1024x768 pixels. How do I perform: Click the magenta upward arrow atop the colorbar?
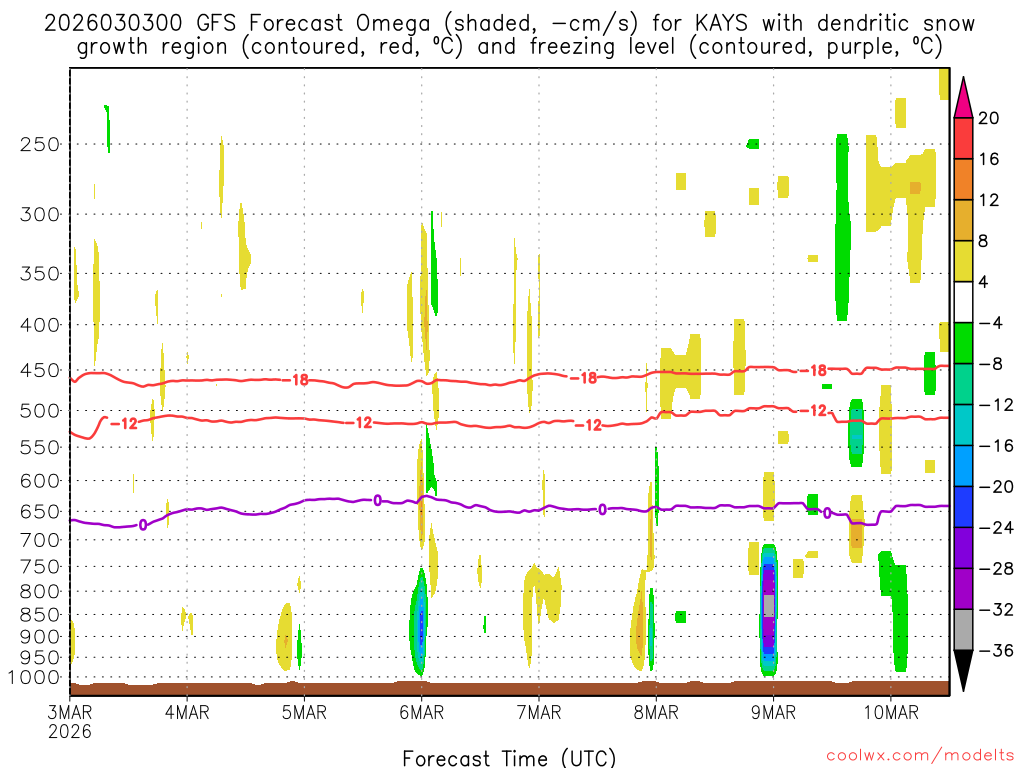(963, 97)
